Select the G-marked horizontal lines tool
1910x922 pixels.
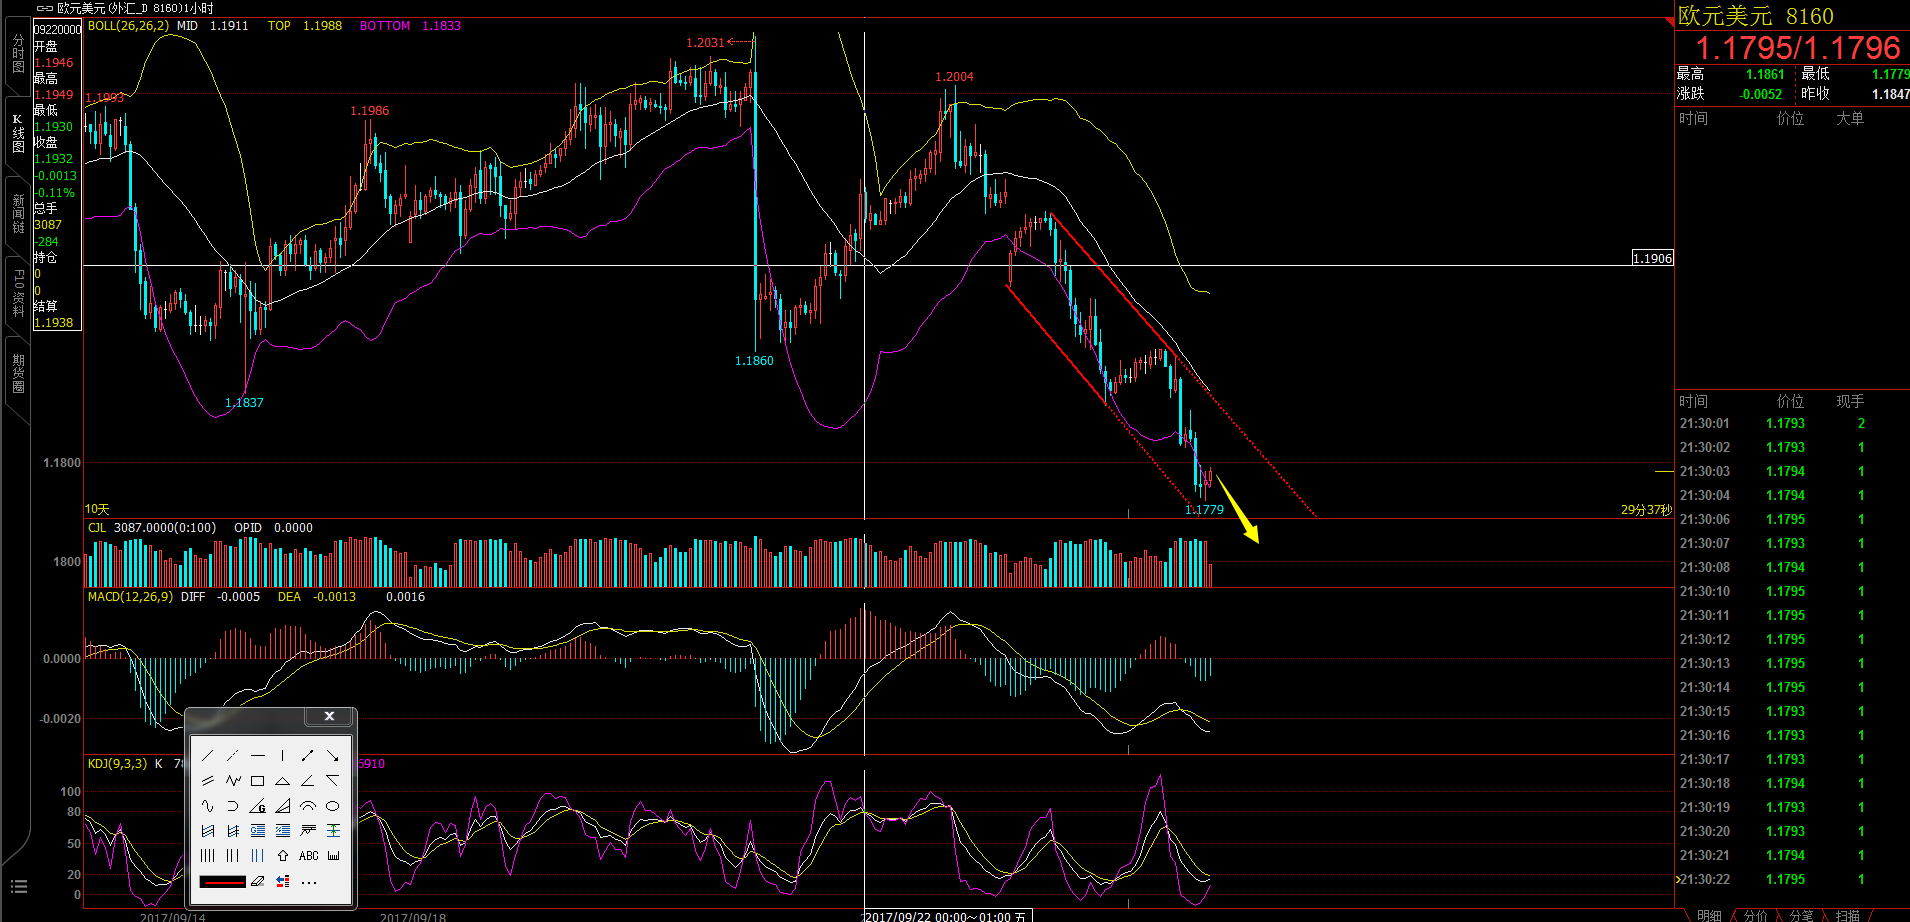pyautogui.click(x=258, y=831)
